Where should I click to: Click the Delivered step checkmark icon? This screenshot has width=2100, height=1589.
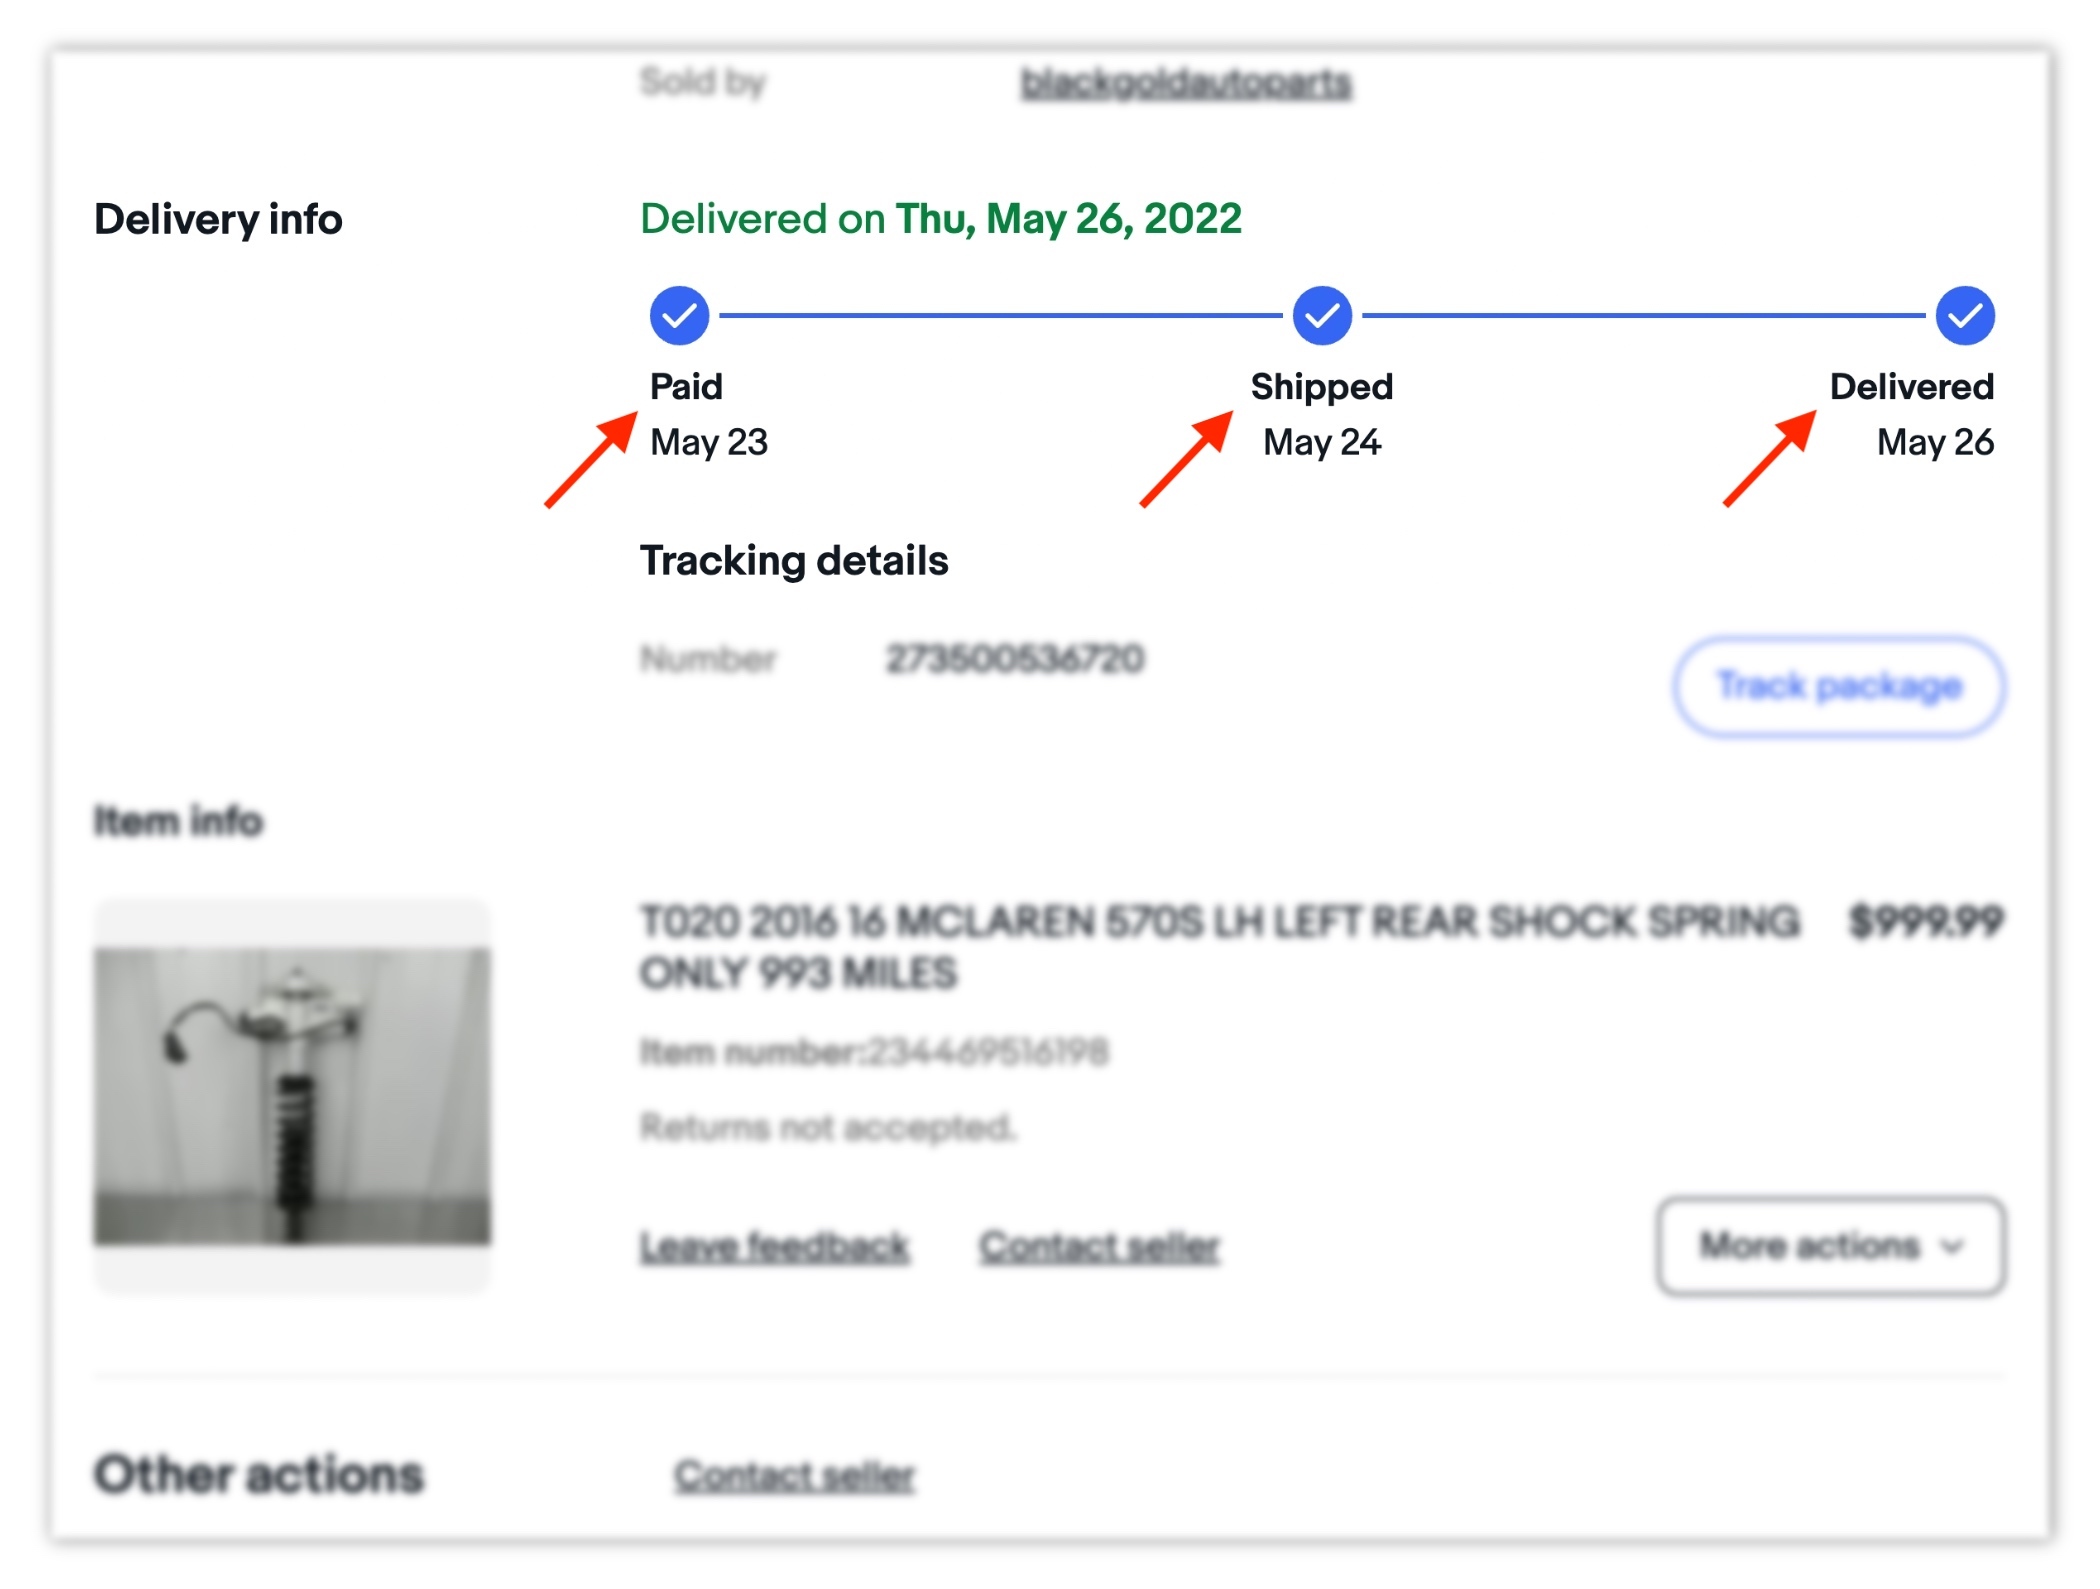tap(1965, 316)
